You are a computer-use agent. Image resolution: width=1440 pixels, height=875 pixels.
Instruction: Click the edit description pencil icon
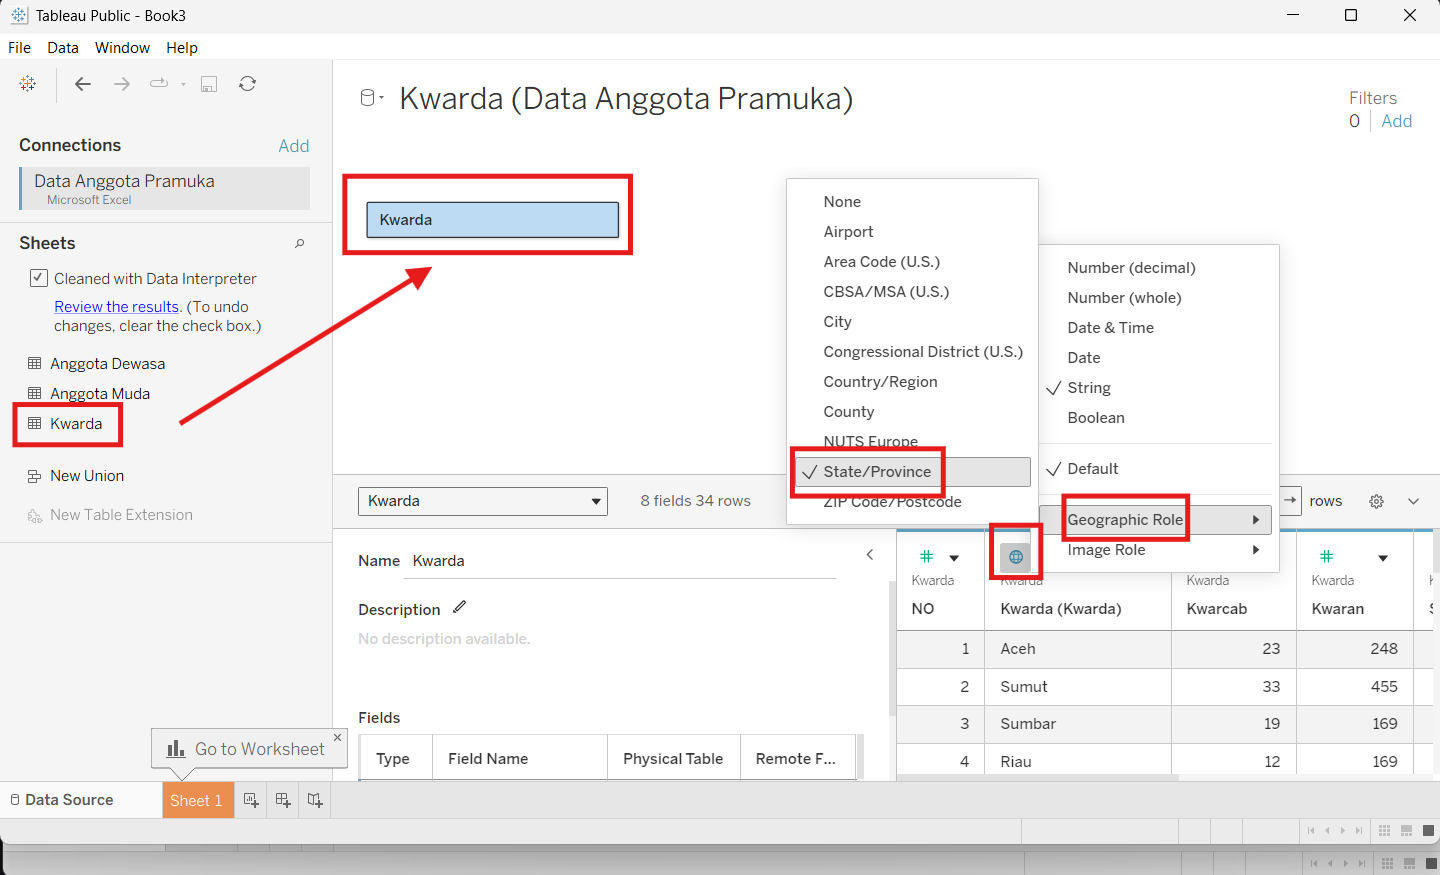pos(460,607)
